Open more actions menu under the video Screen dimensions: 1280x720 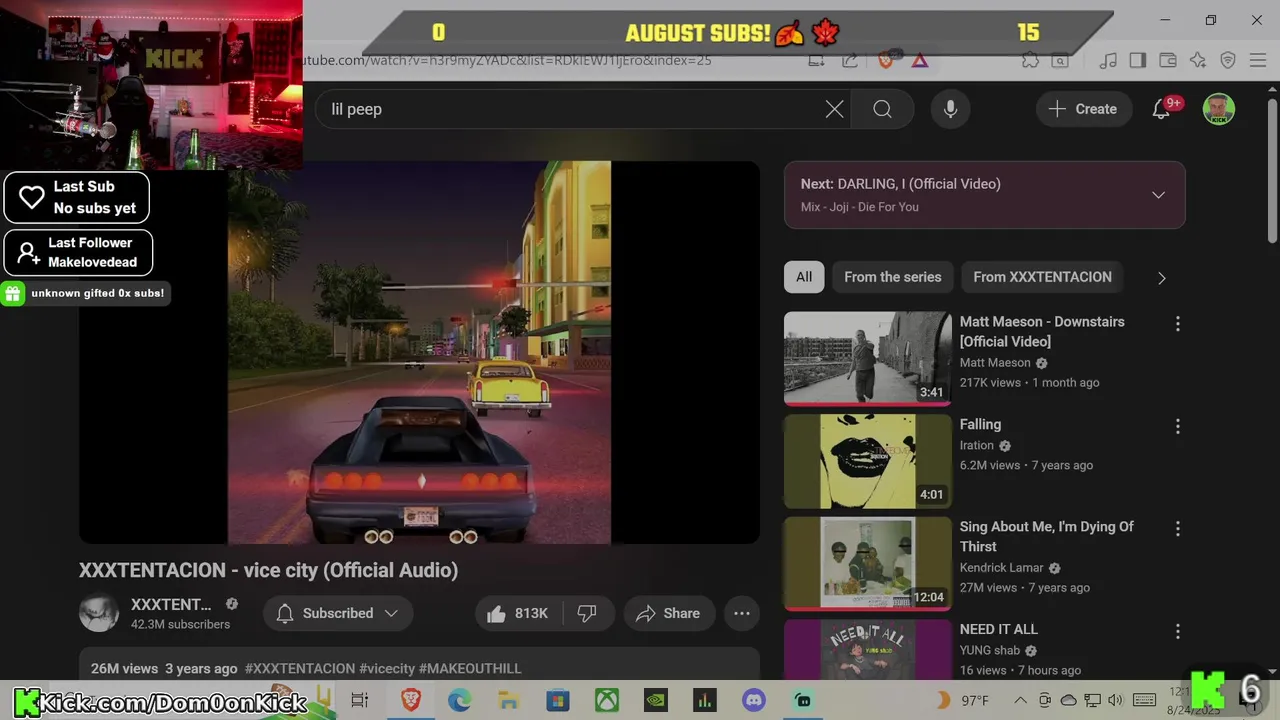(x=742, y=613)
